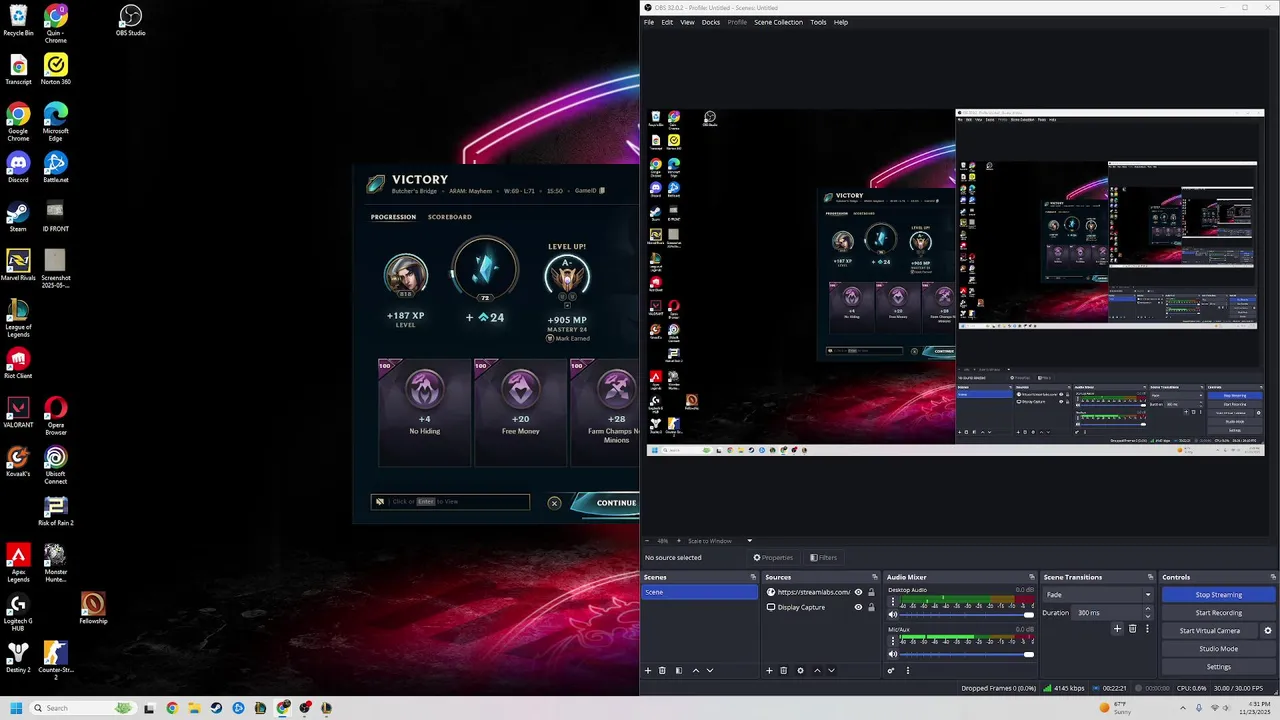Increase transition Duration with up arrow
This screenshot has height=720, width=1280.
(x=1147, y=609)
